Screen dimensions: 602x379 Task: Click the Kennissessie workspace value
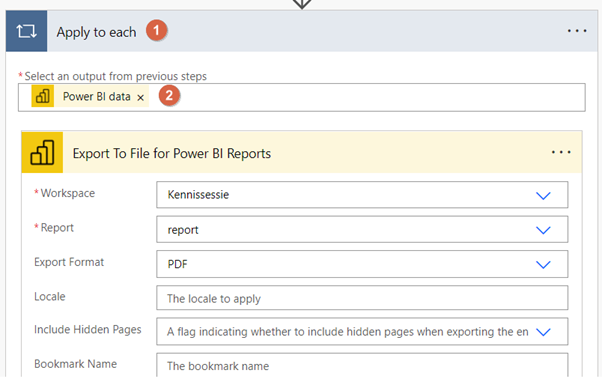198,195
